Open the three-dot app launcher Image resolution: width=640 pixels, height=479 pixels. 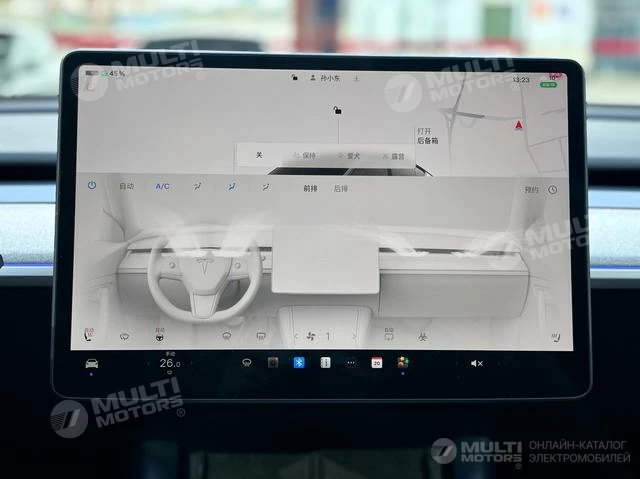[350, 363]
